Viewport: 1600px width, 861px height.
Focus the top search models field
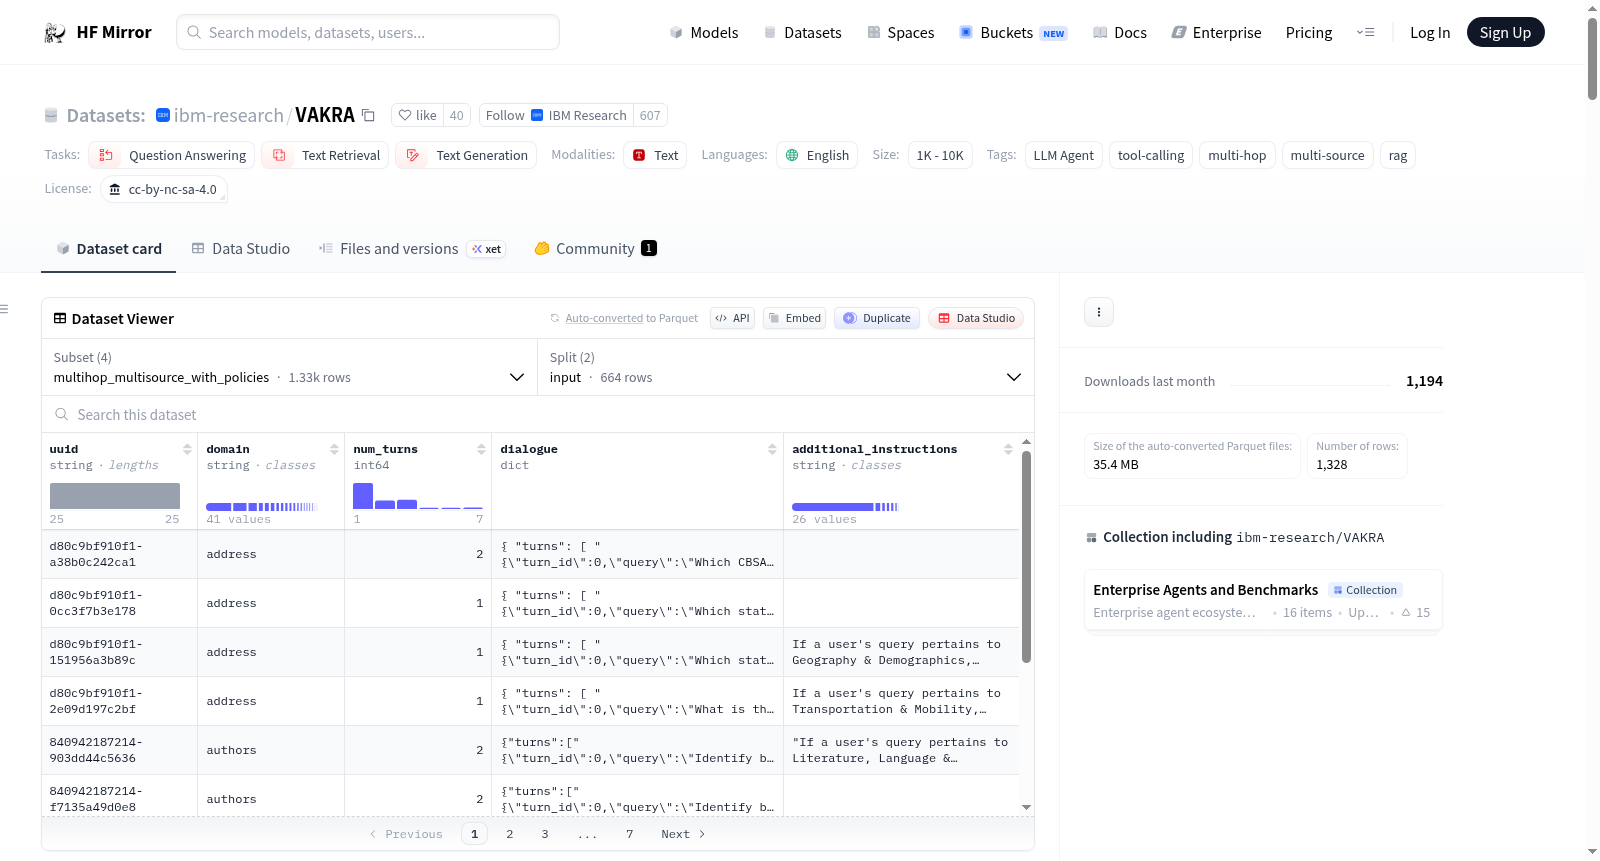pos(368,33)
